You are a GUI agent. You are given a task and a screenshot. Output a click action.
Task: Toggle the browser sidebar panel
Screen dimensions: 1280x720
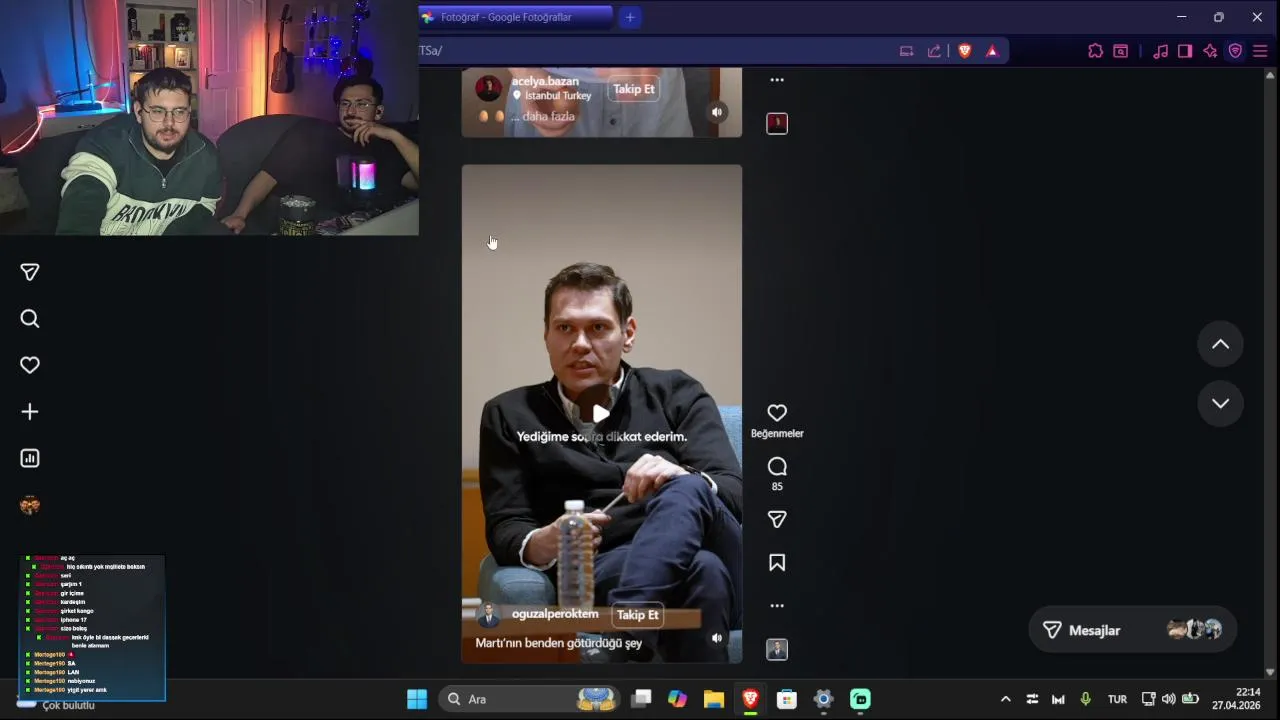pos(1185,51)
